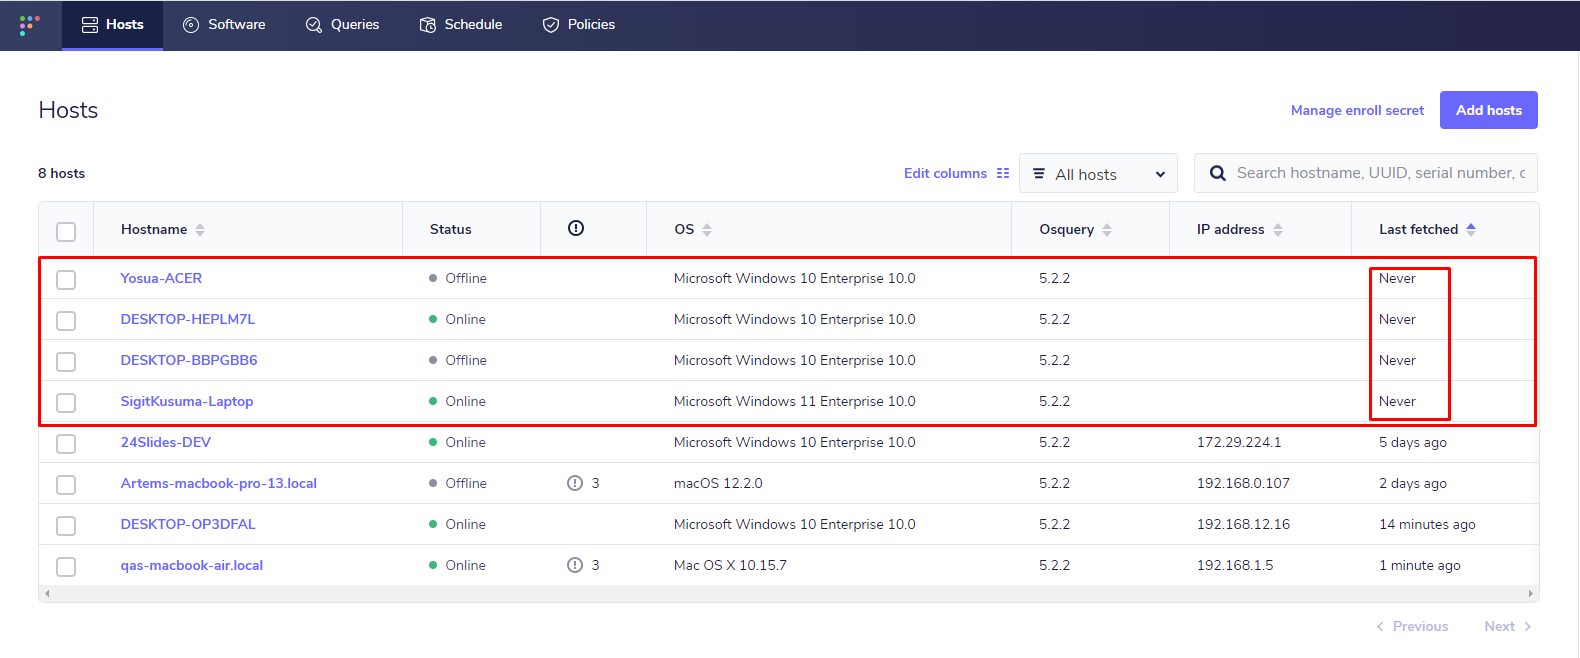This screenshot has height=658, width=1580.
Task: Click the Edit columns grid icon
Action: (x=1003, y=173)
